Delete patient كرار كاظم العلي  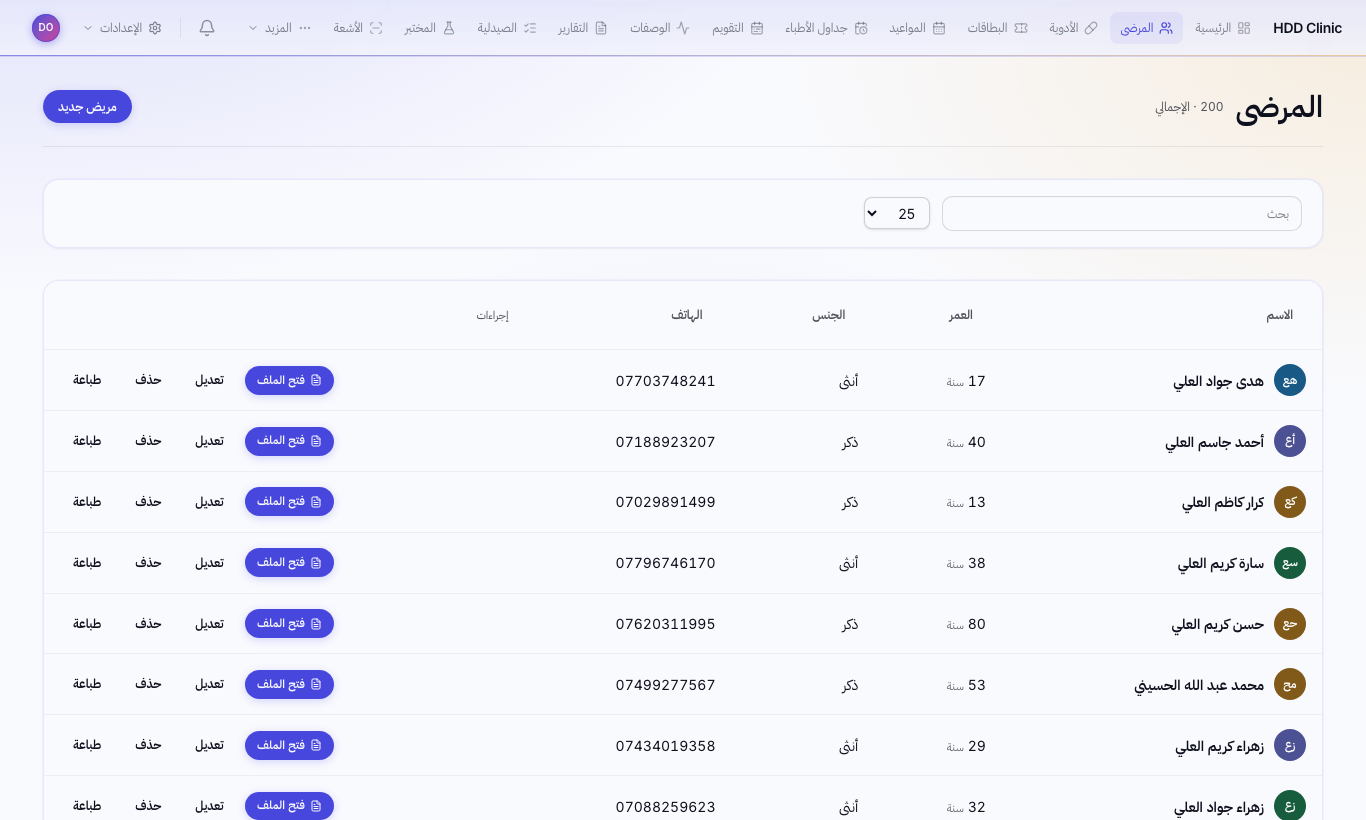click(148, 502)
